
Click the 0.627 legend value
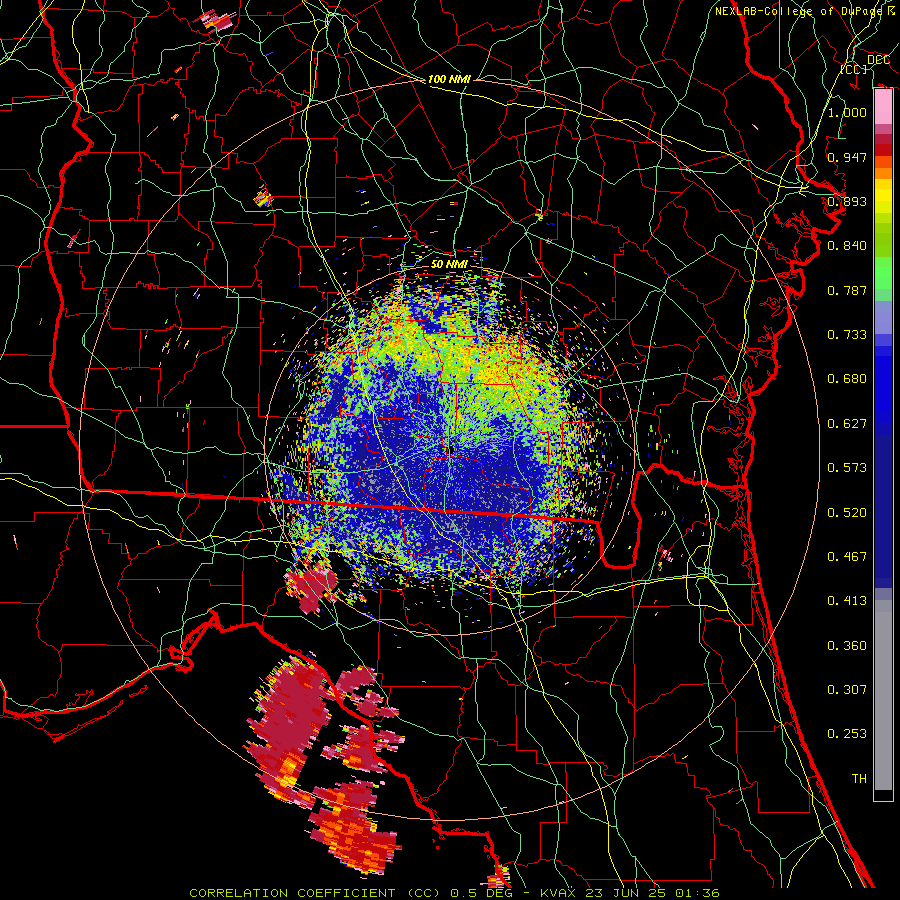847,424
